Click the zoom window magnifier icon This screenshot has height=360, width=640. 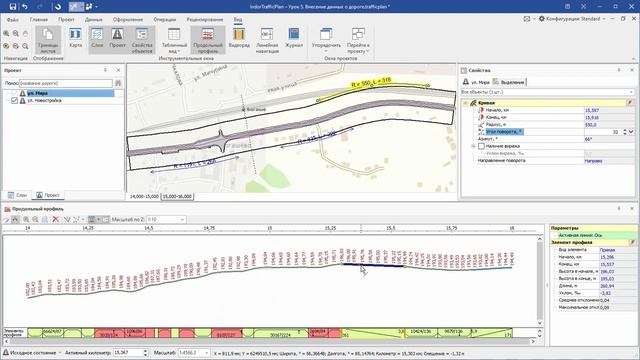tap(25, 46)
